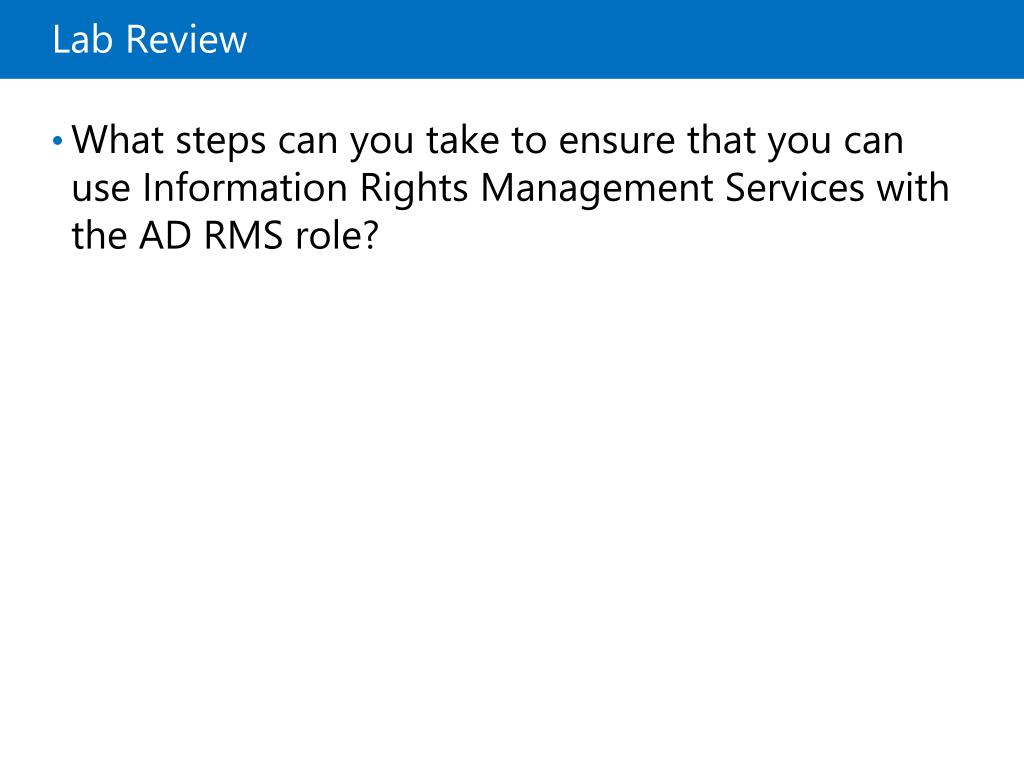The height and width of the screenshot is (768, 1024).
Task: Select the word Review in the header
Action: click(187, 39)
